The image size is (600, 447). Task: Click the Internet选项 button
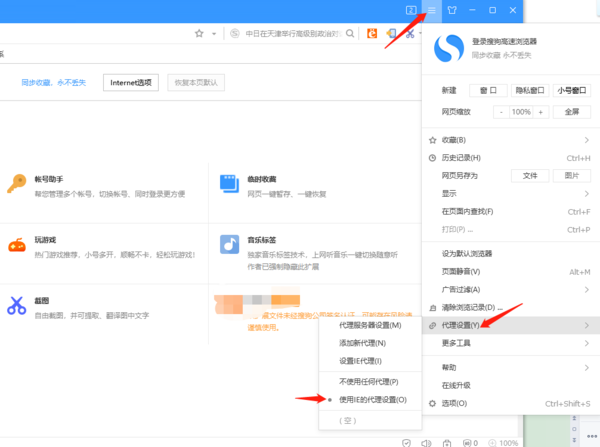pos(130,82)
